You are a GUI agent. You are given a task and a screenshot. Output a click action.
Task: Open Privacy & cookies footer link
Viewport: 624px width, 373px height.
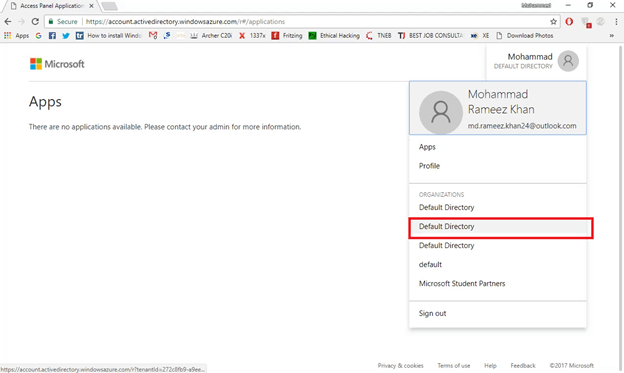pyautogui.click(x=400, y=365)
